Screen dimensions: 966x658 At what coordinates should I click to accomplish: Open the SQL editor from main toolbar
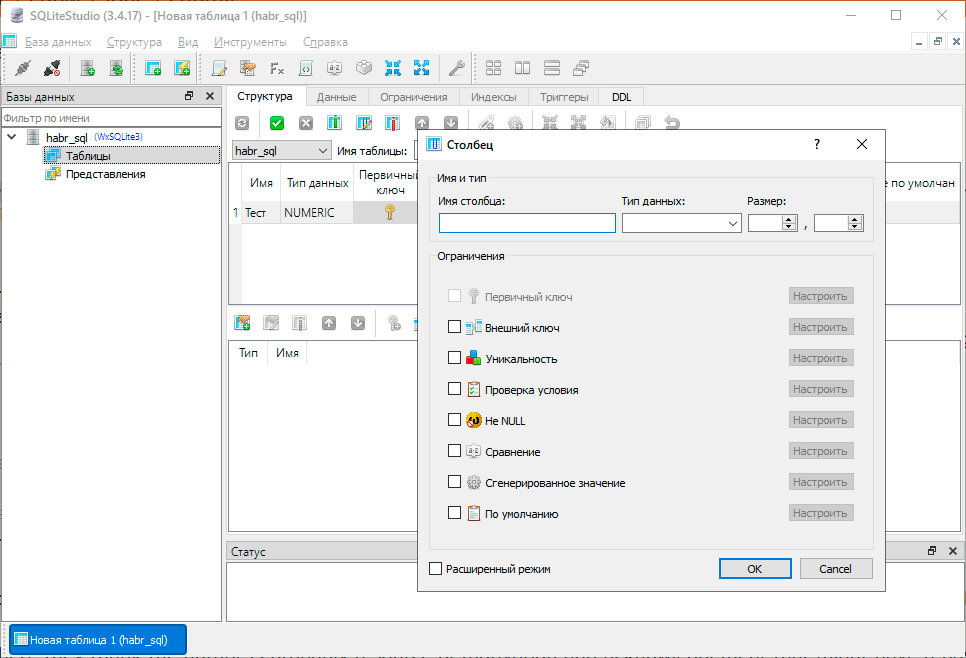coord(219,68)
